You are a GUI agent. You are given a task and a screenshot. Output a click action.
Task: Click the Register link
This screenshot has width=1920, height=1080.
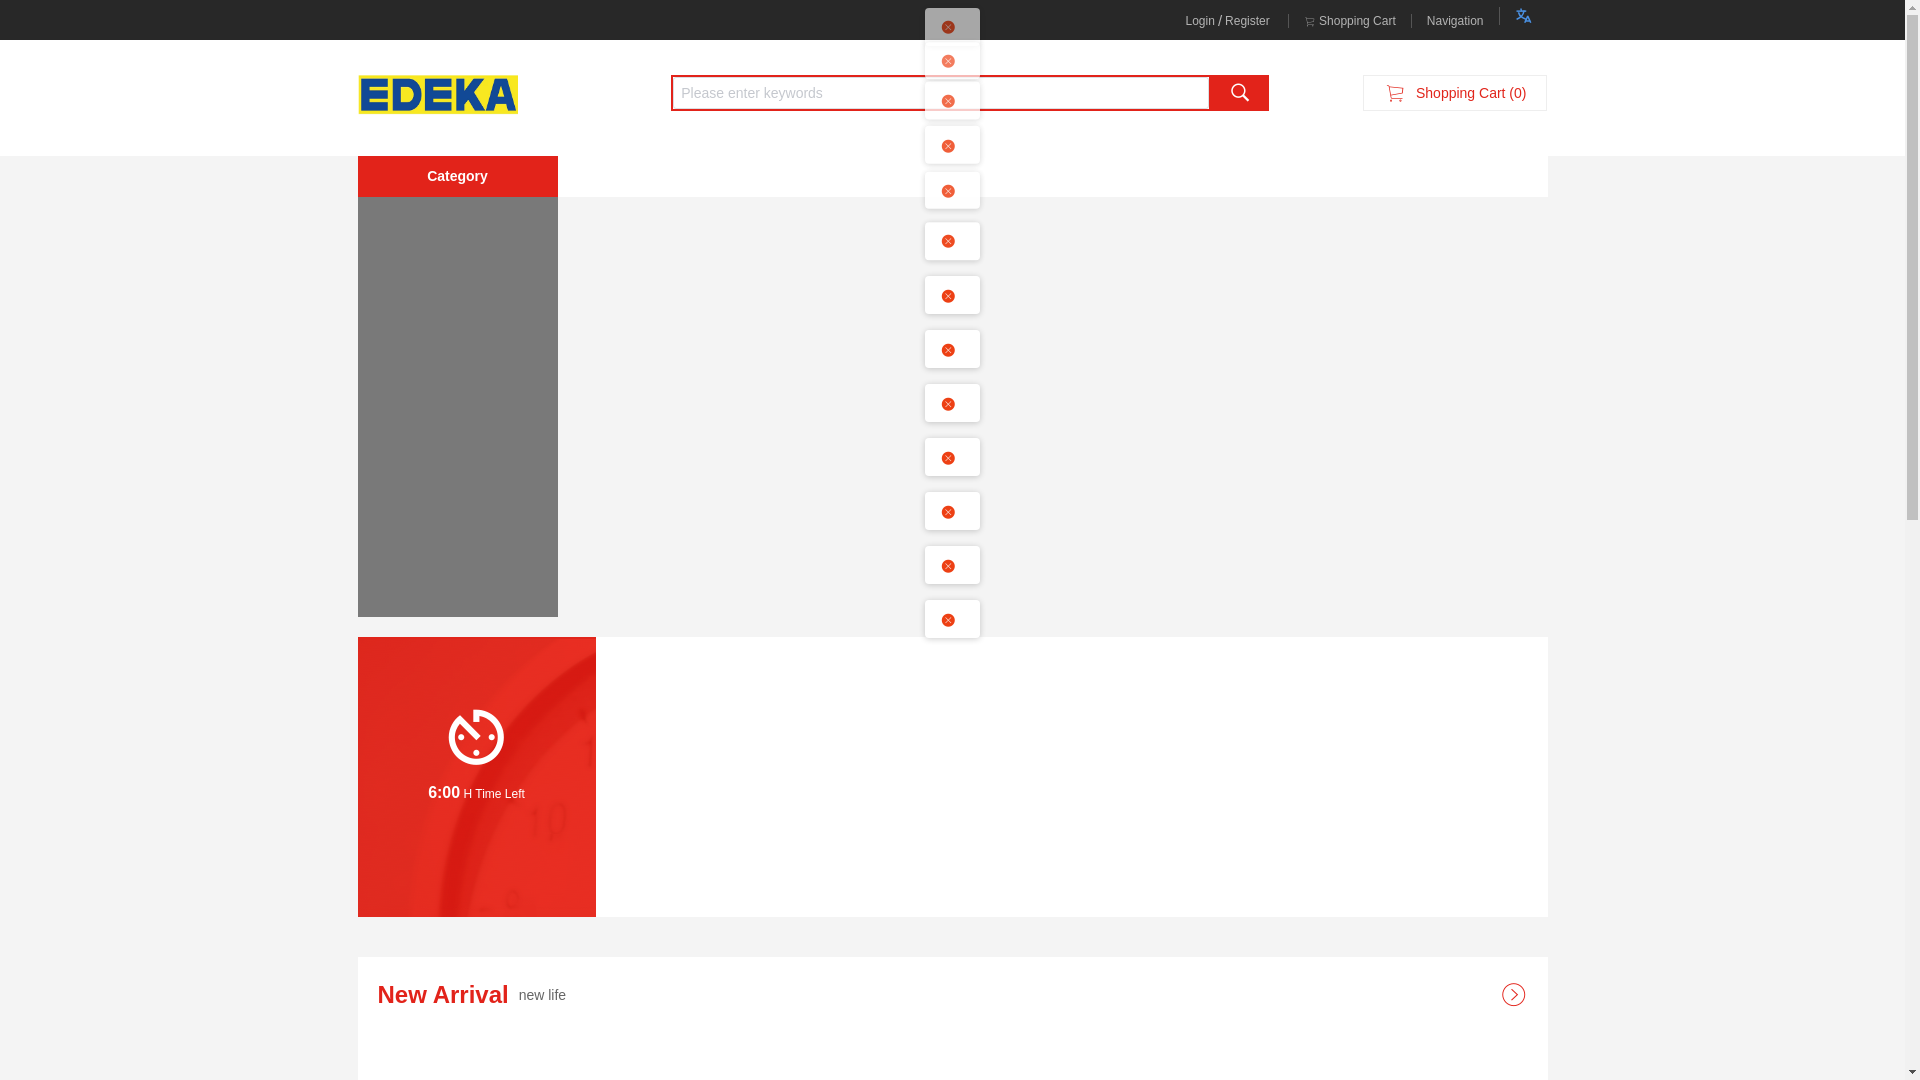[1247, 21]
